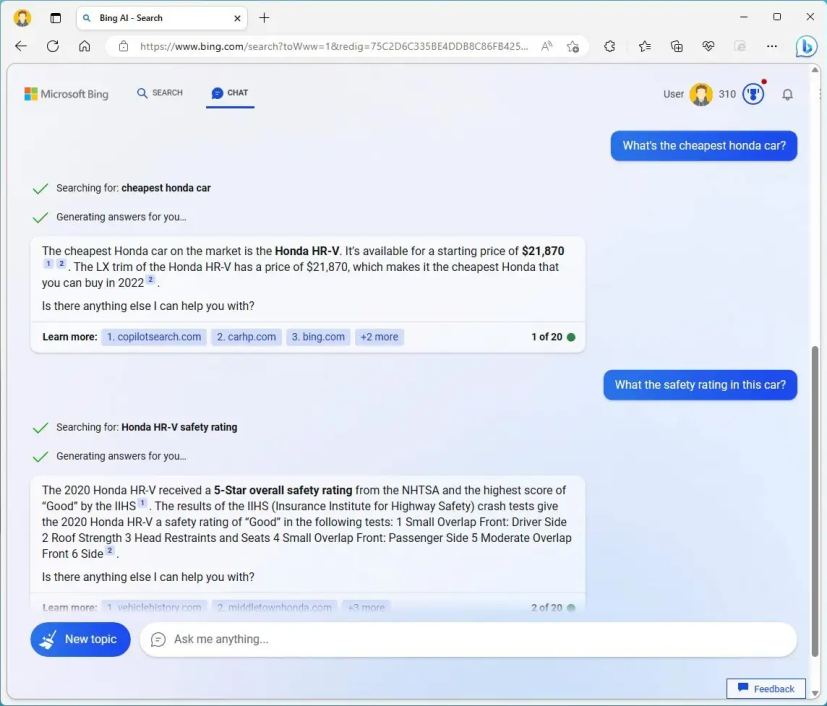The image size is (827, 706).
Task: Click citation 2 after 'Front 6 Side'
Action: (110, 550)
